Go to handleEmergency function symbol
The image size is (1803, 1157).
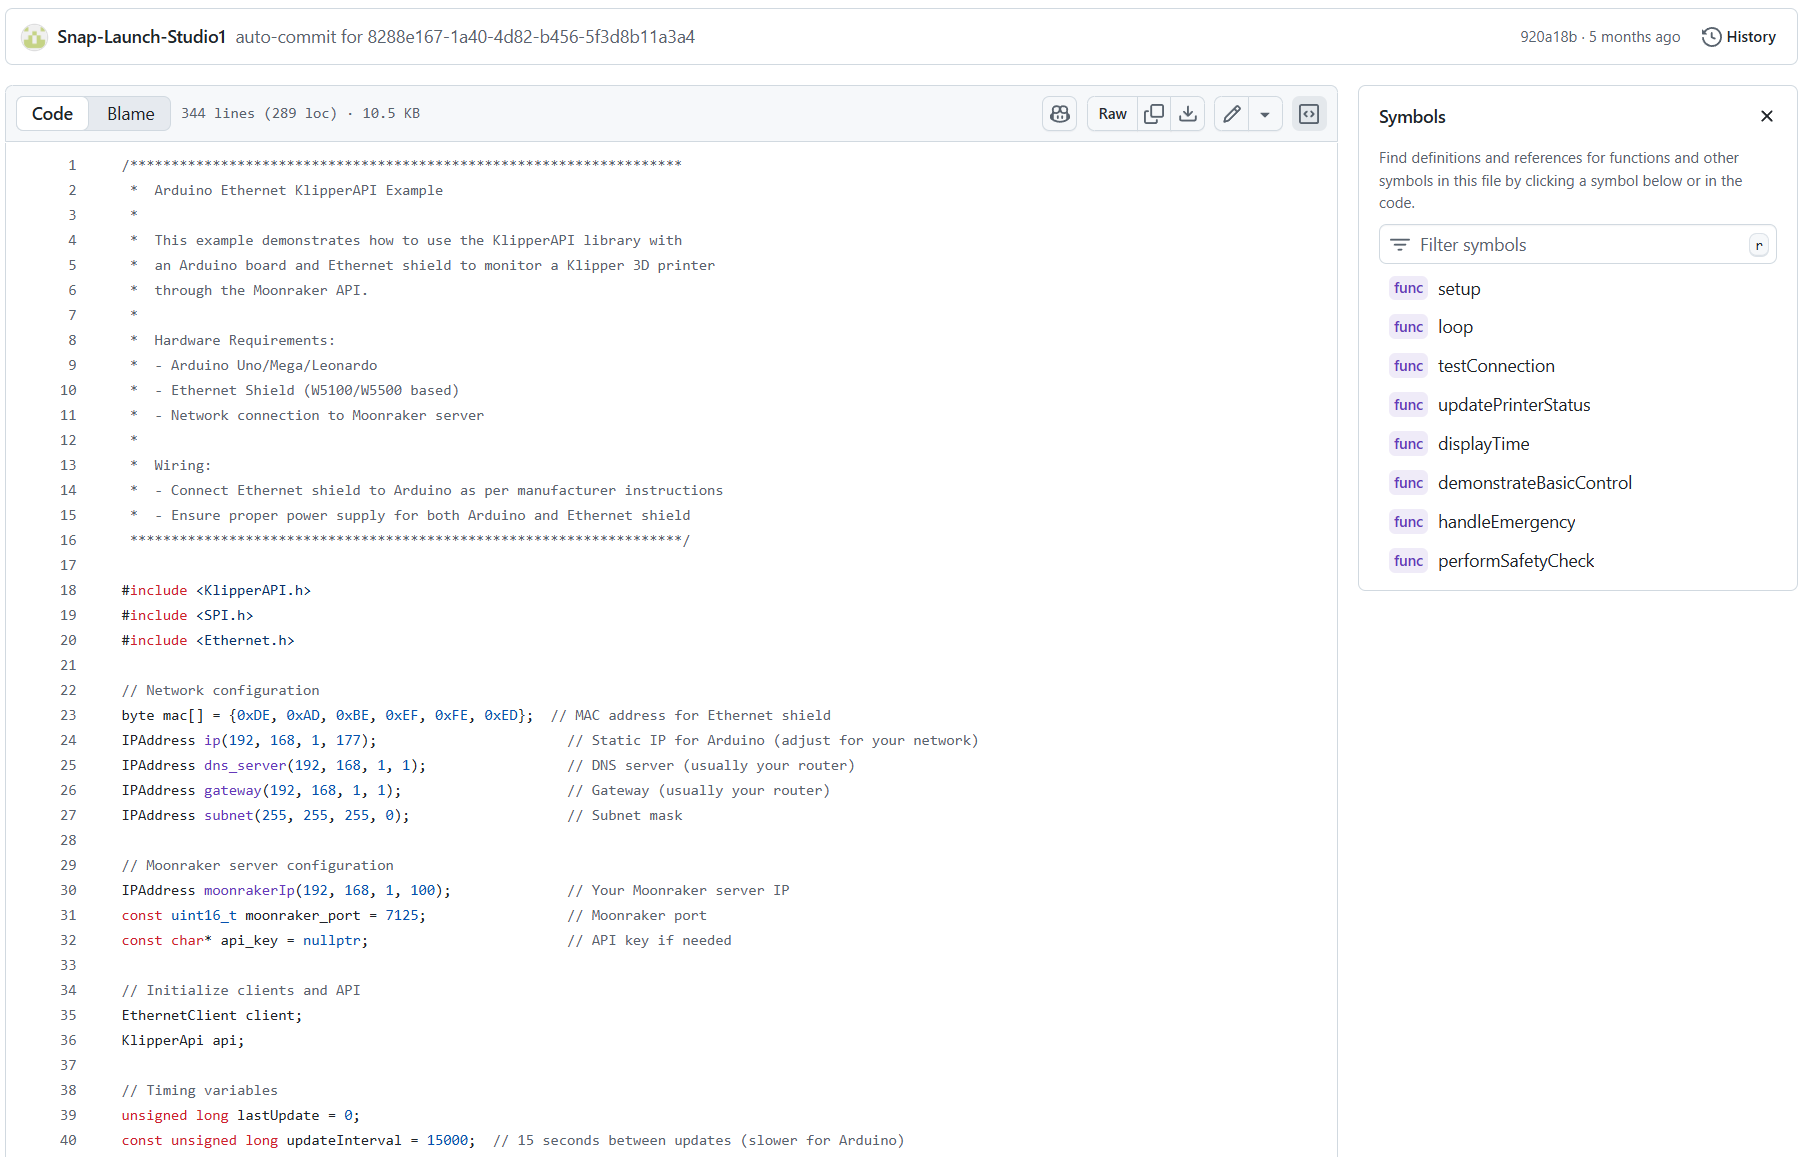[1505, 522]
